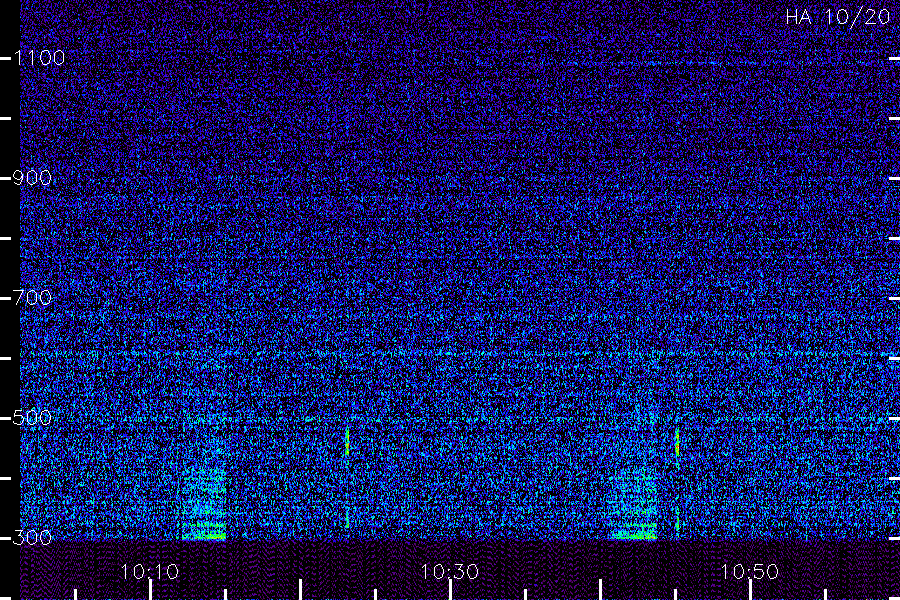Click the 10:10 time axis label
Viewport: 900px width, 600px height.
150,572
